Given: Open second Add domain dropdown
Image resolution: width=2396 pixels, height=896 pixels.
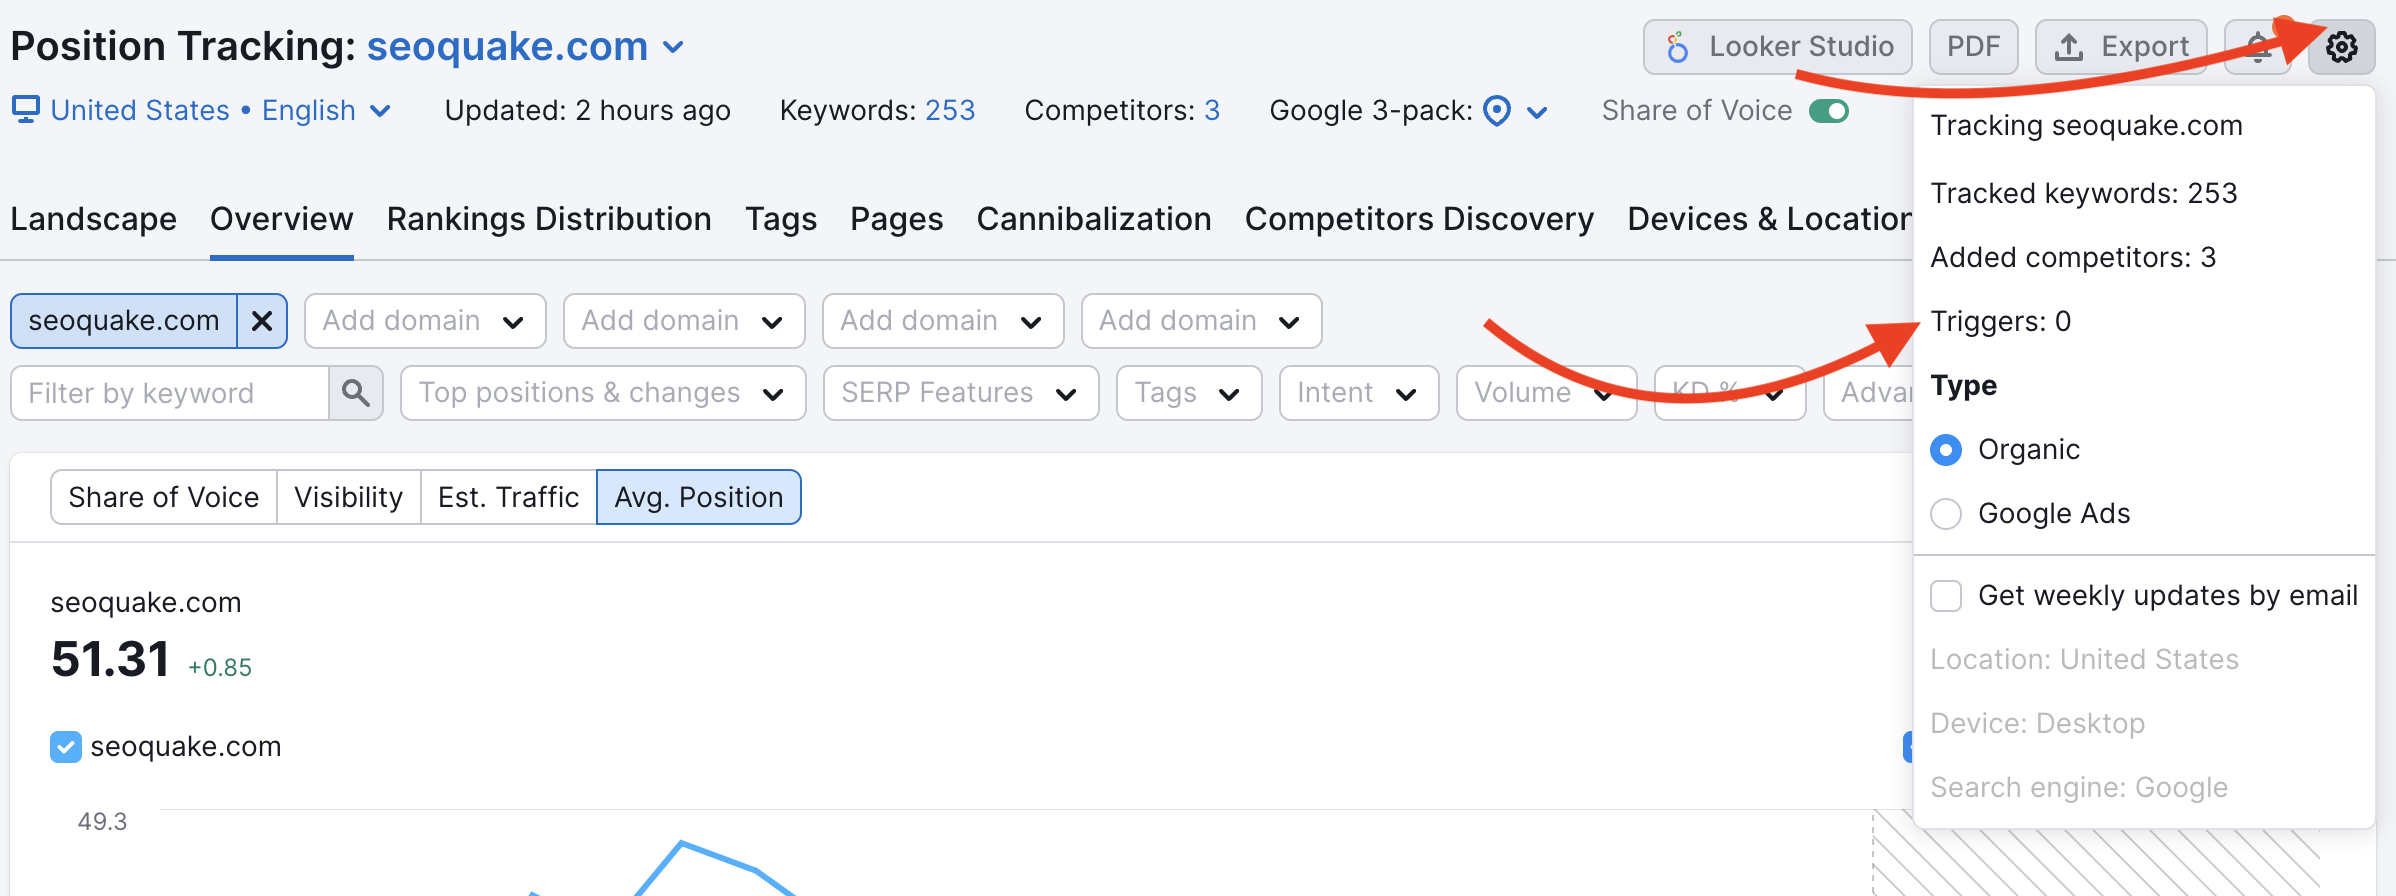Looking at the screenshot, I should [x=684, y=321].
